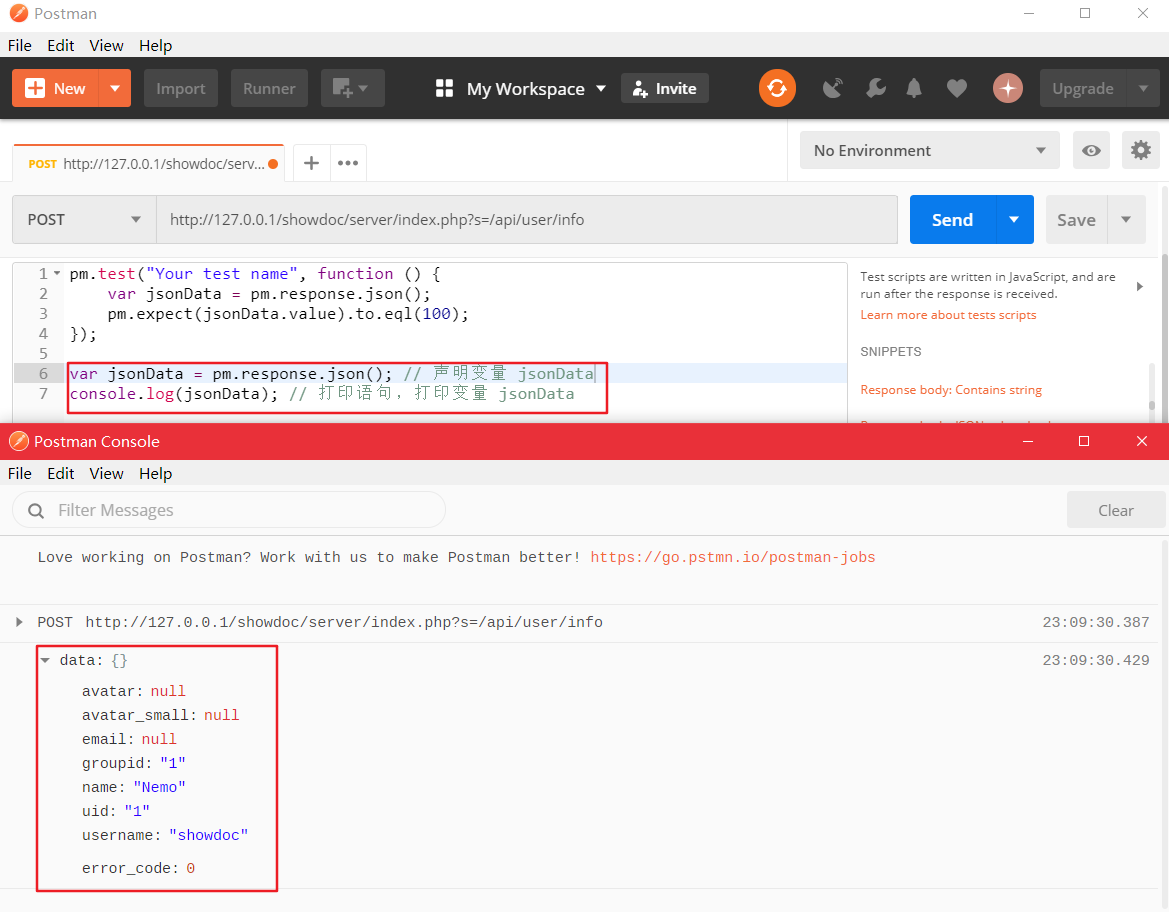
Task: Open the POST method selector dropdown
Action: (83, 219)
